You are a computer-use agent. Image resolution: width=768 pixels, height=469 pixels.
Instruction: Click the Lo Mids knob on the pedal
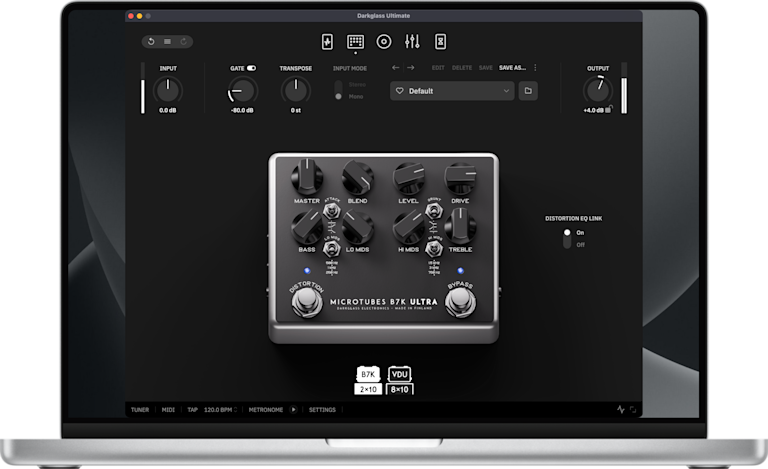coord(358,226)
